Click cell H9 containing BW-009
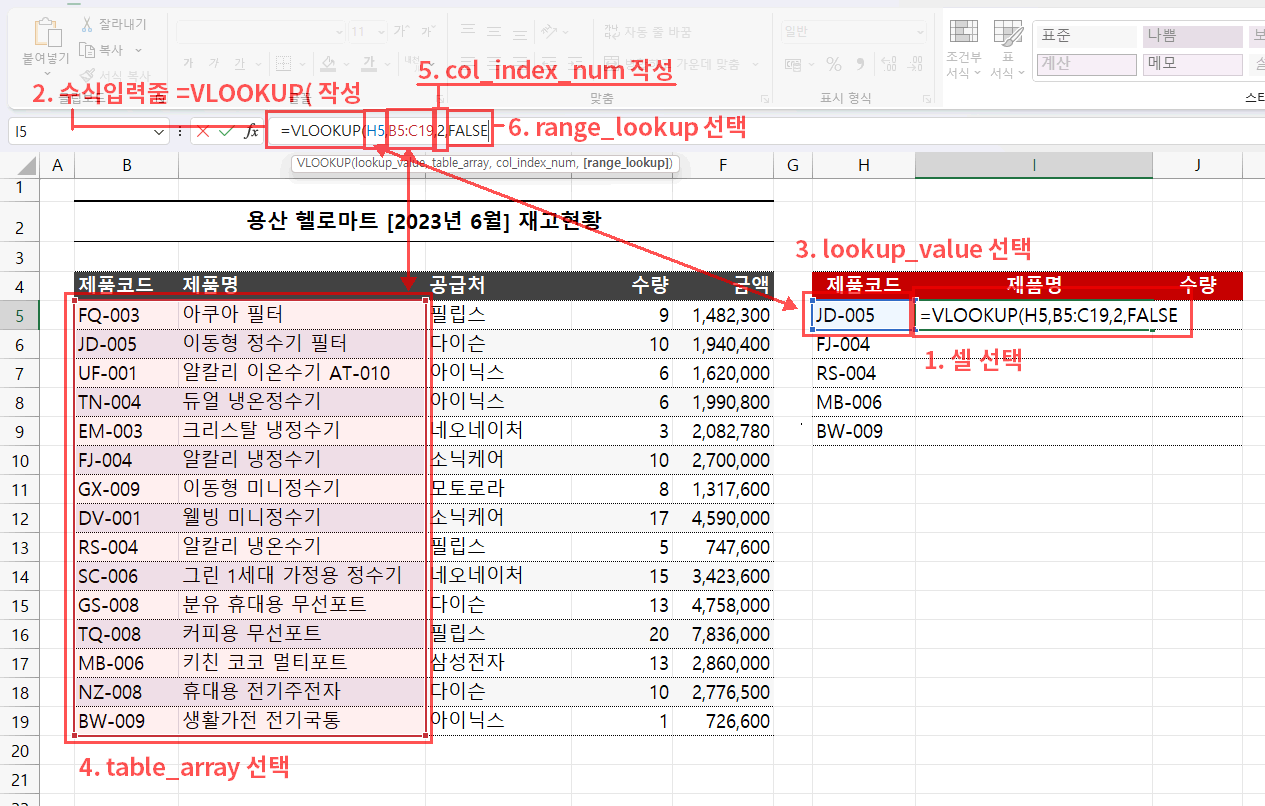The height and width of the screenshot is (806, 1265). click(863, 431)
